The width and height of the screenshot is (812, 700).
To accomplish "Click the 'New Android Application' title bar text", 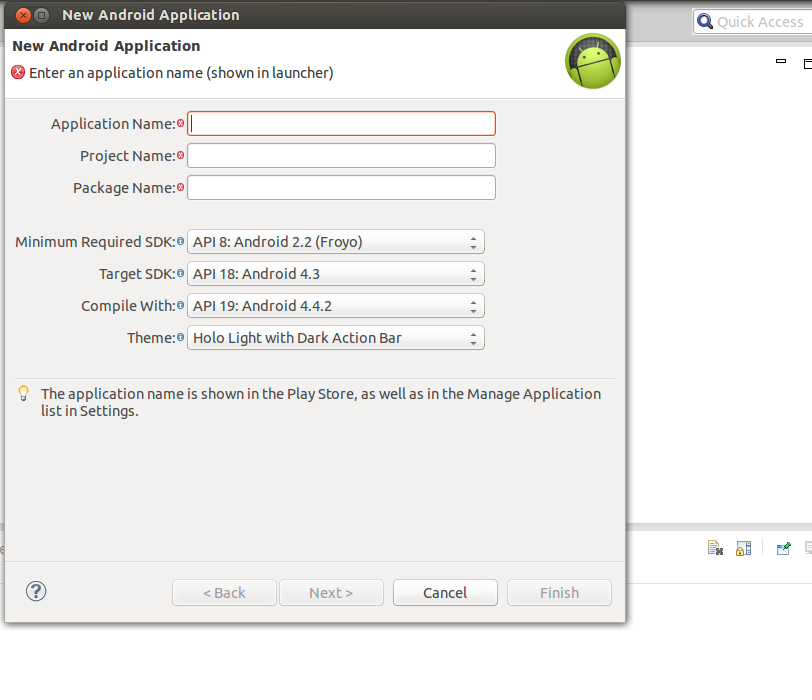I will [x=151, y=15].
